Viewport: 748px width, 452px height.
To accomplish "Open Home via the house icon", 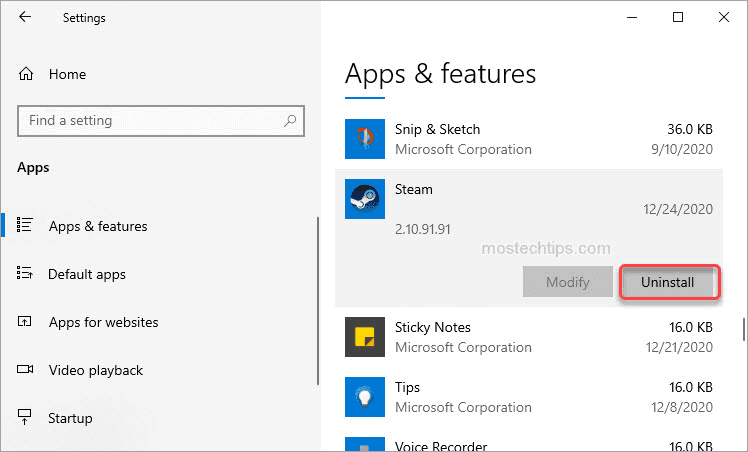I will (x=26, y=74).
